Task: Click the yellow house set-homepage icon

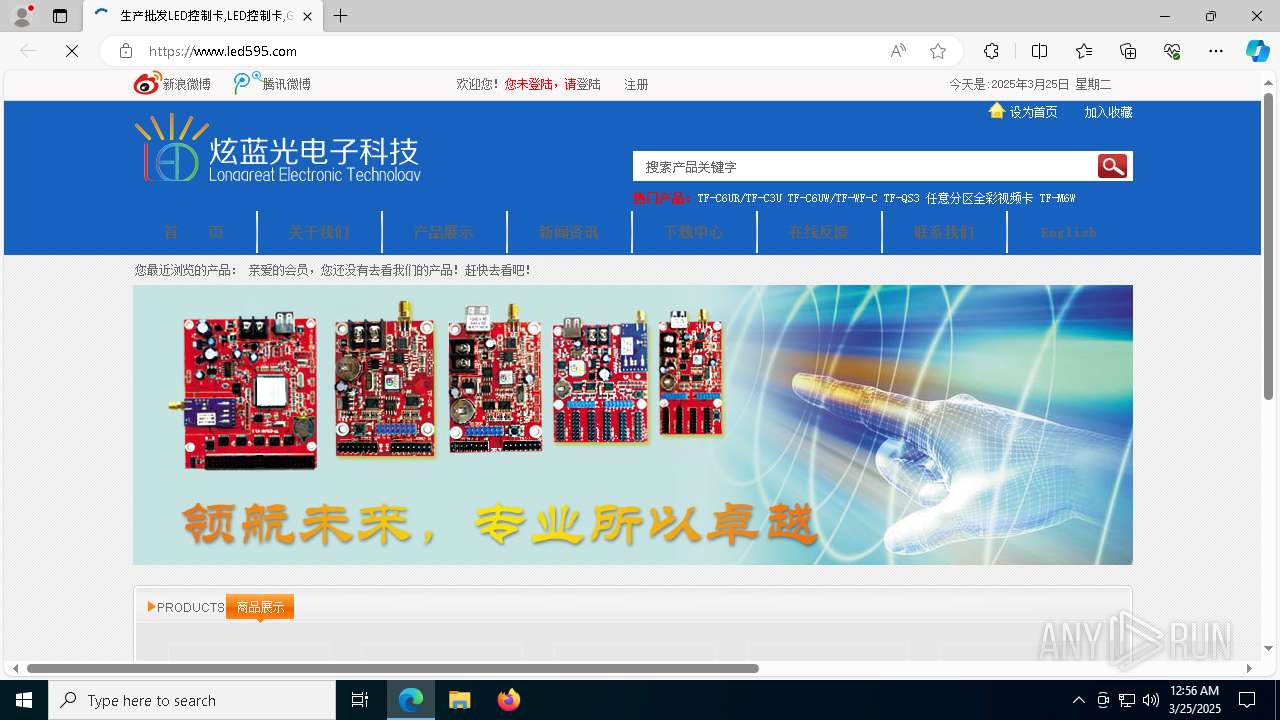Action: 997,111
